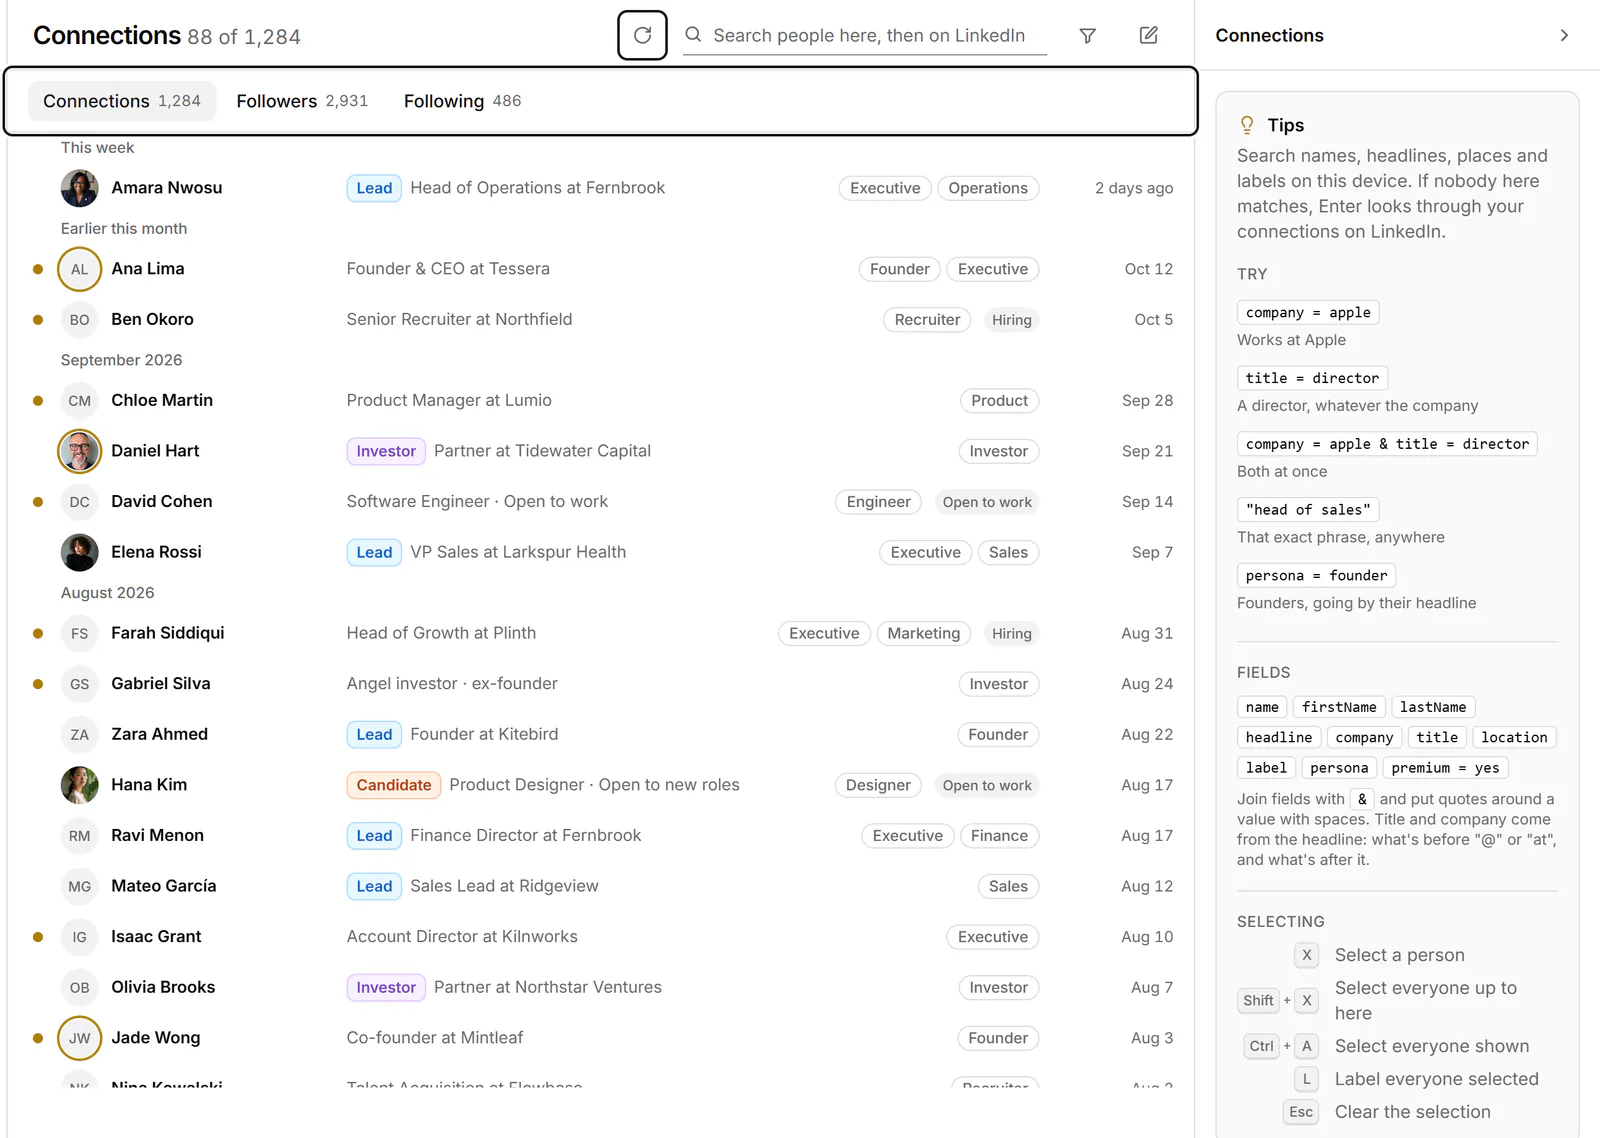Image resolution: width=1600 pixels, height=1138 pixels.
Task: Click the 'premium = yes' field chip
Action: click(x=1445, y=768)
